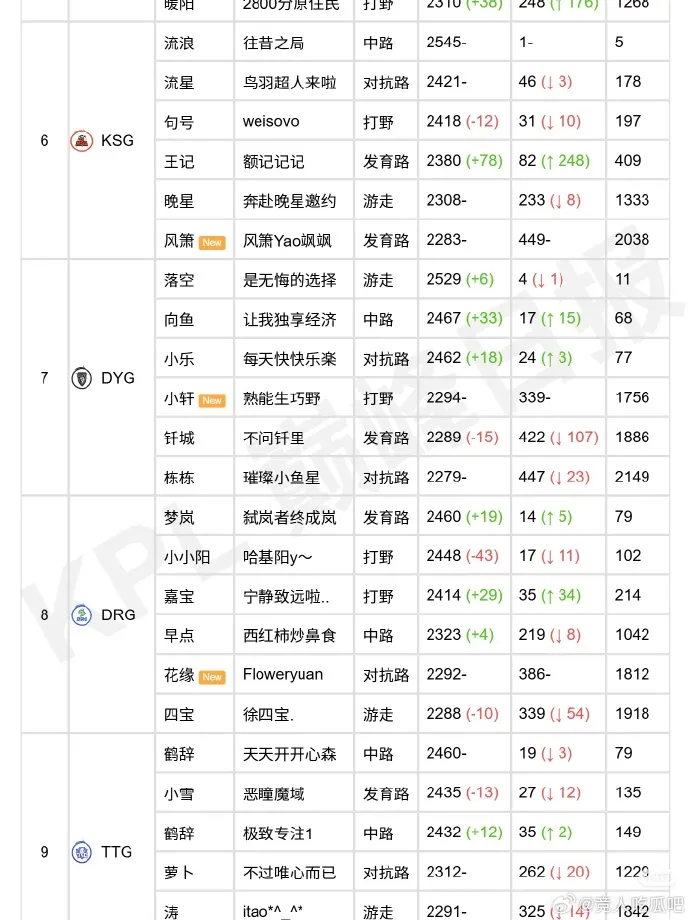The image size is (690, 920).
Task: Click the DYG team logo
Action: [82, 378]
